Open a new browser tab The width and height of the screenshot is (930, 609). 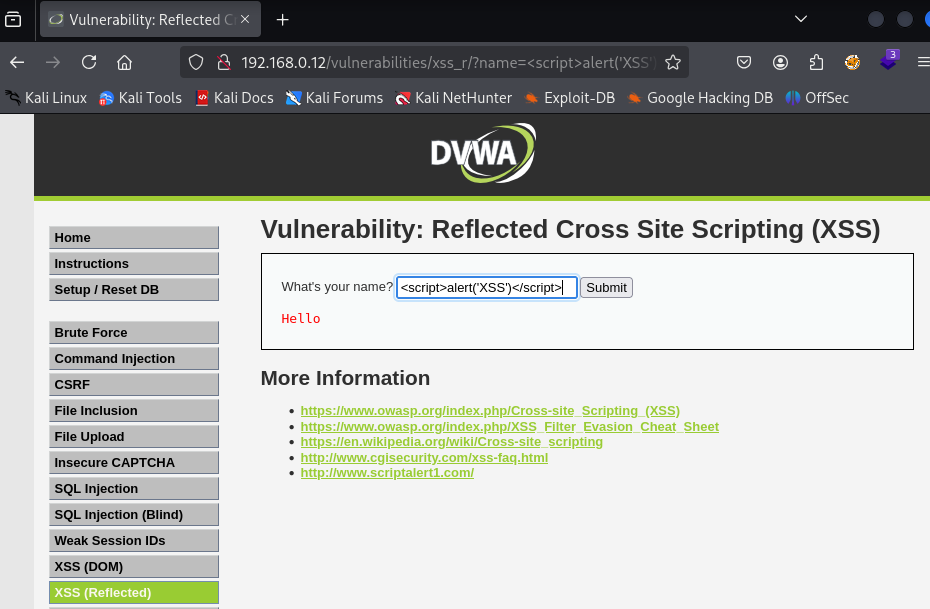coord(283,20)
